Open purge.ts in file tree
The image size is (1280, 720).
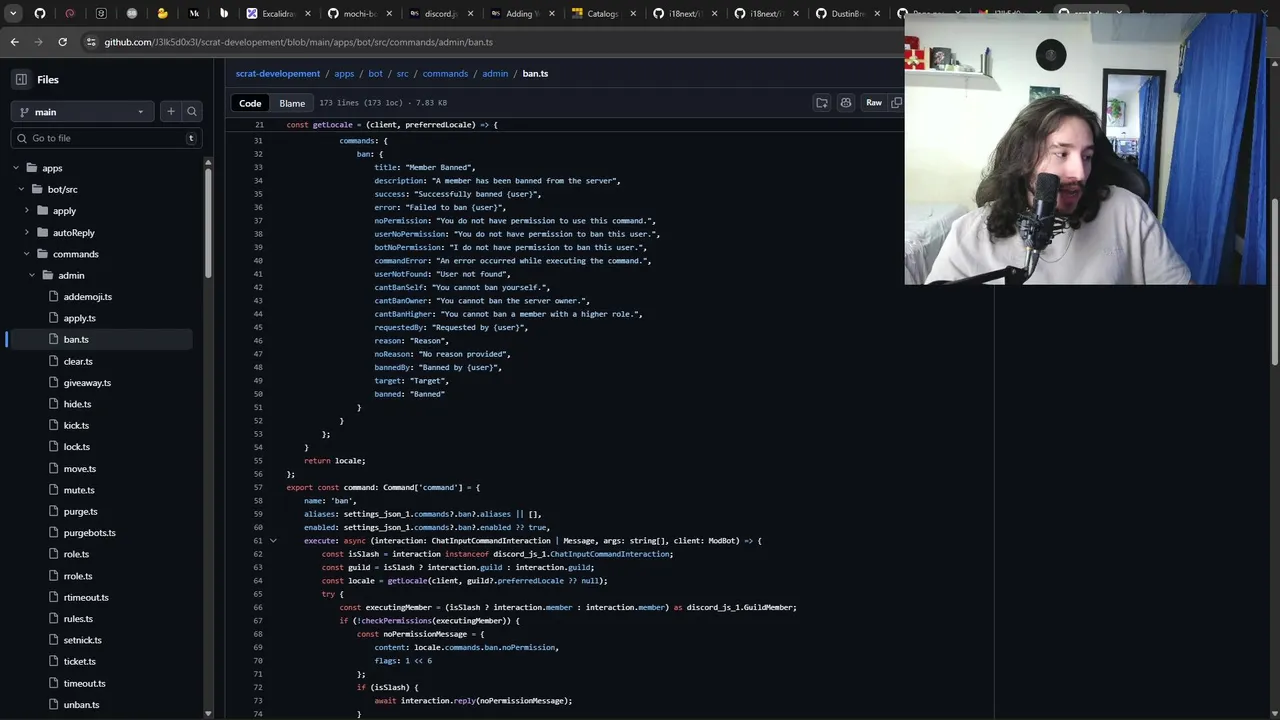(x=81, y=512)
